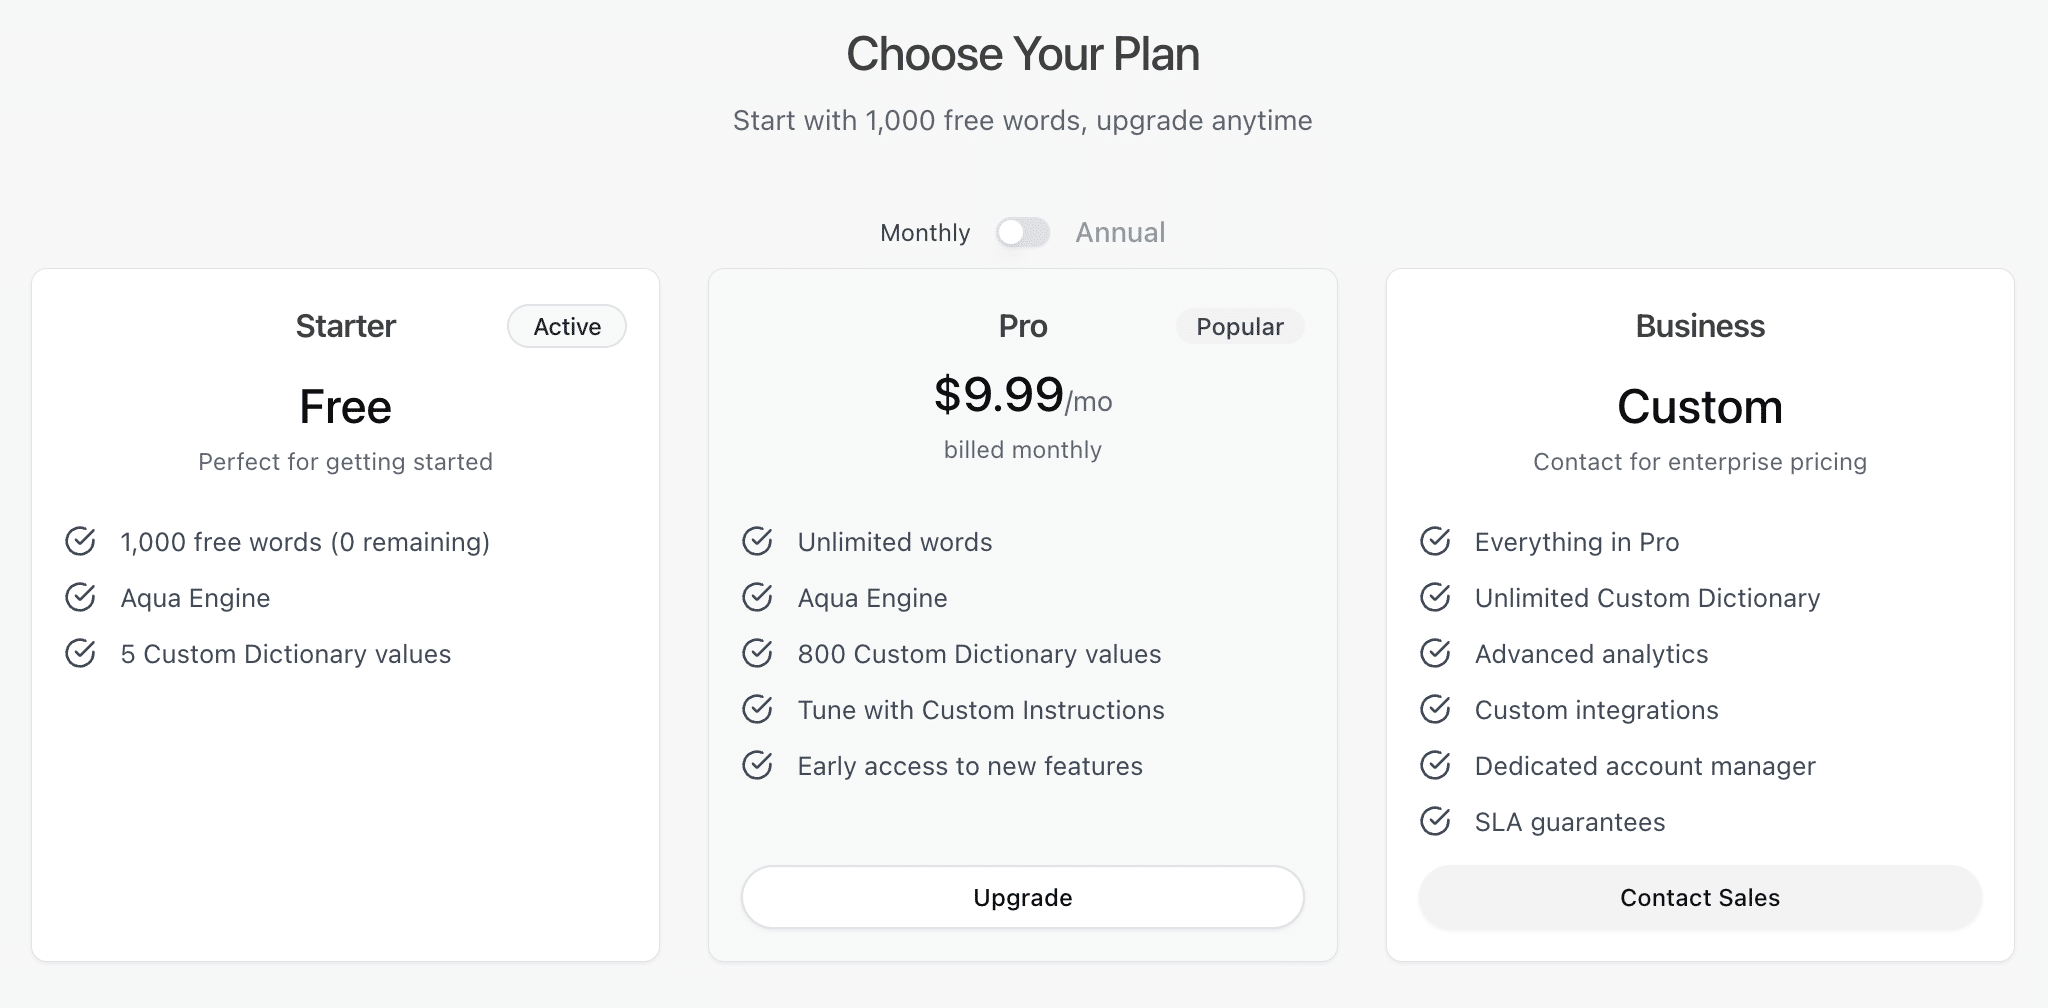This screenshot has width=2048, height=1008.
Task: Click checkmark icon beside 1,000 free words
Action: (x=80, y=541)
